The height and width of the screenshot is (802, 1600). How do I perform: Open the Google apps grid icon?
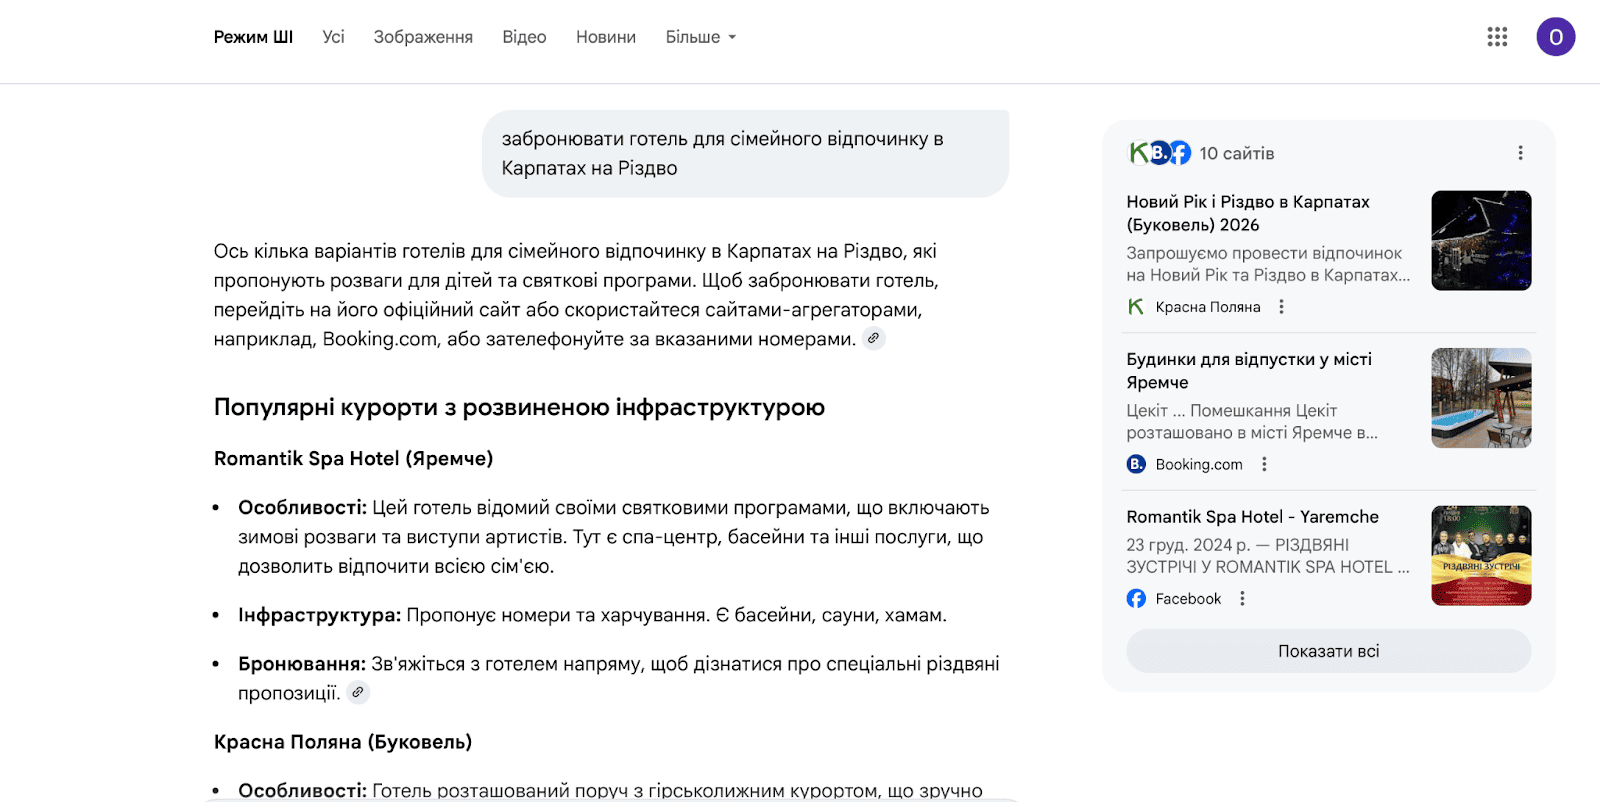(x=1497, y=37)
